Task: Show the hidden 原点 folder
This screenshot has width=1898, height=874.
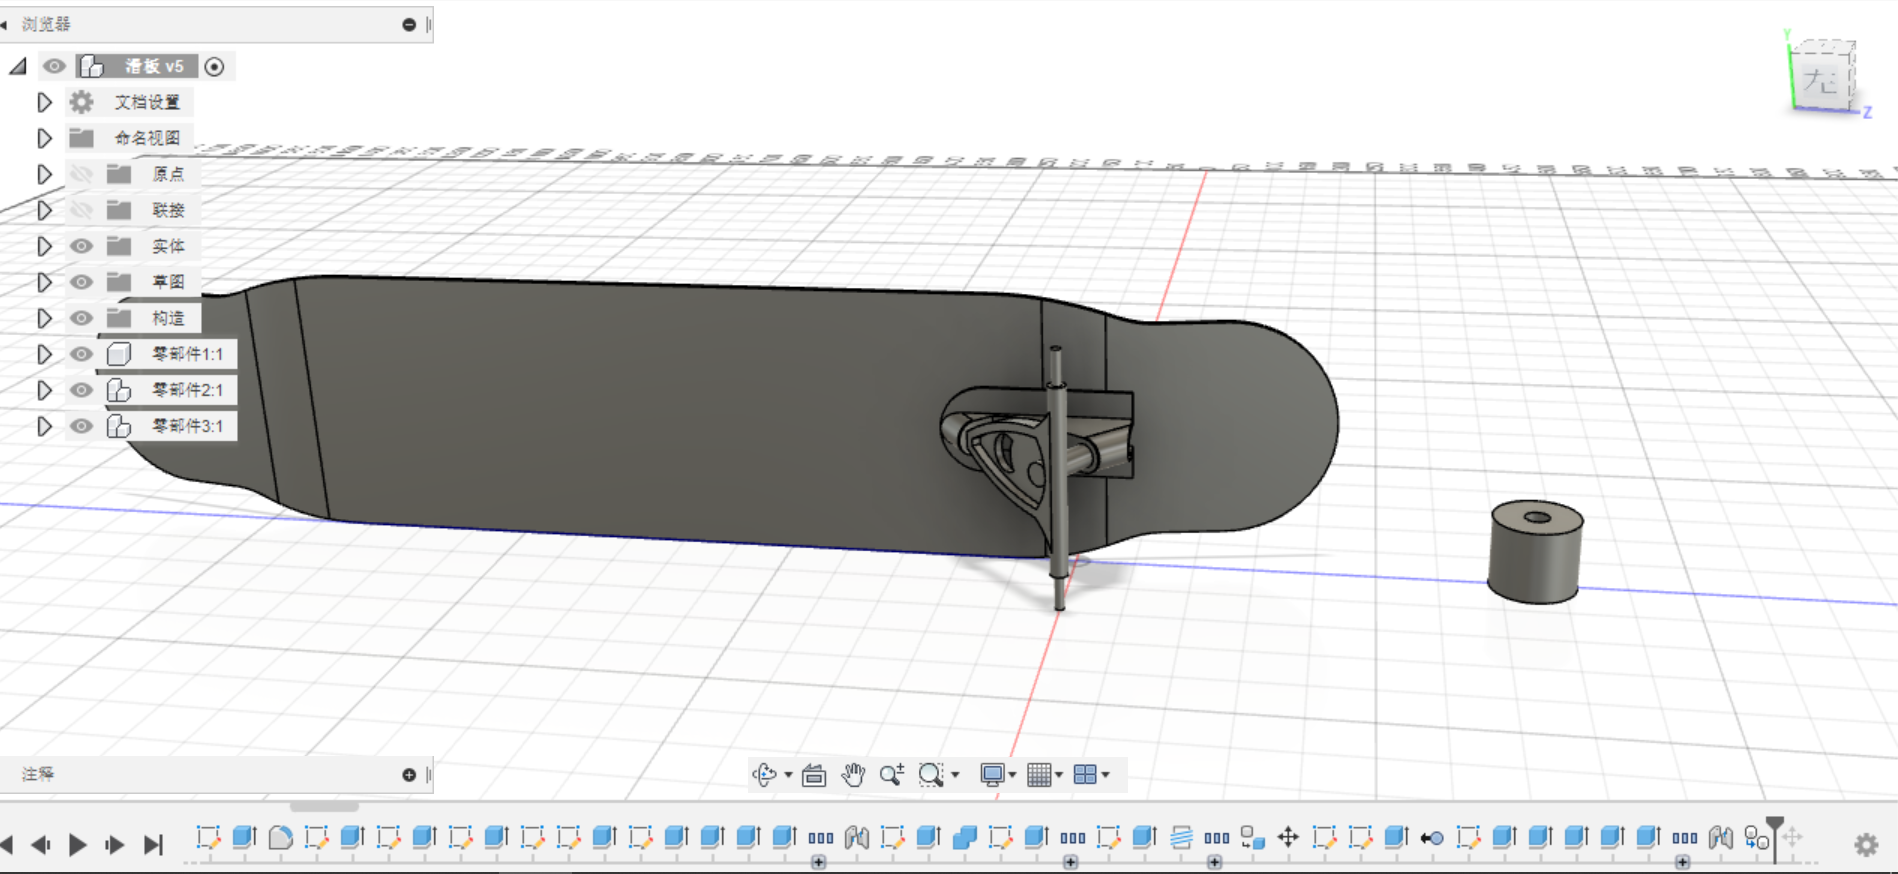Action: coord(82,174)
